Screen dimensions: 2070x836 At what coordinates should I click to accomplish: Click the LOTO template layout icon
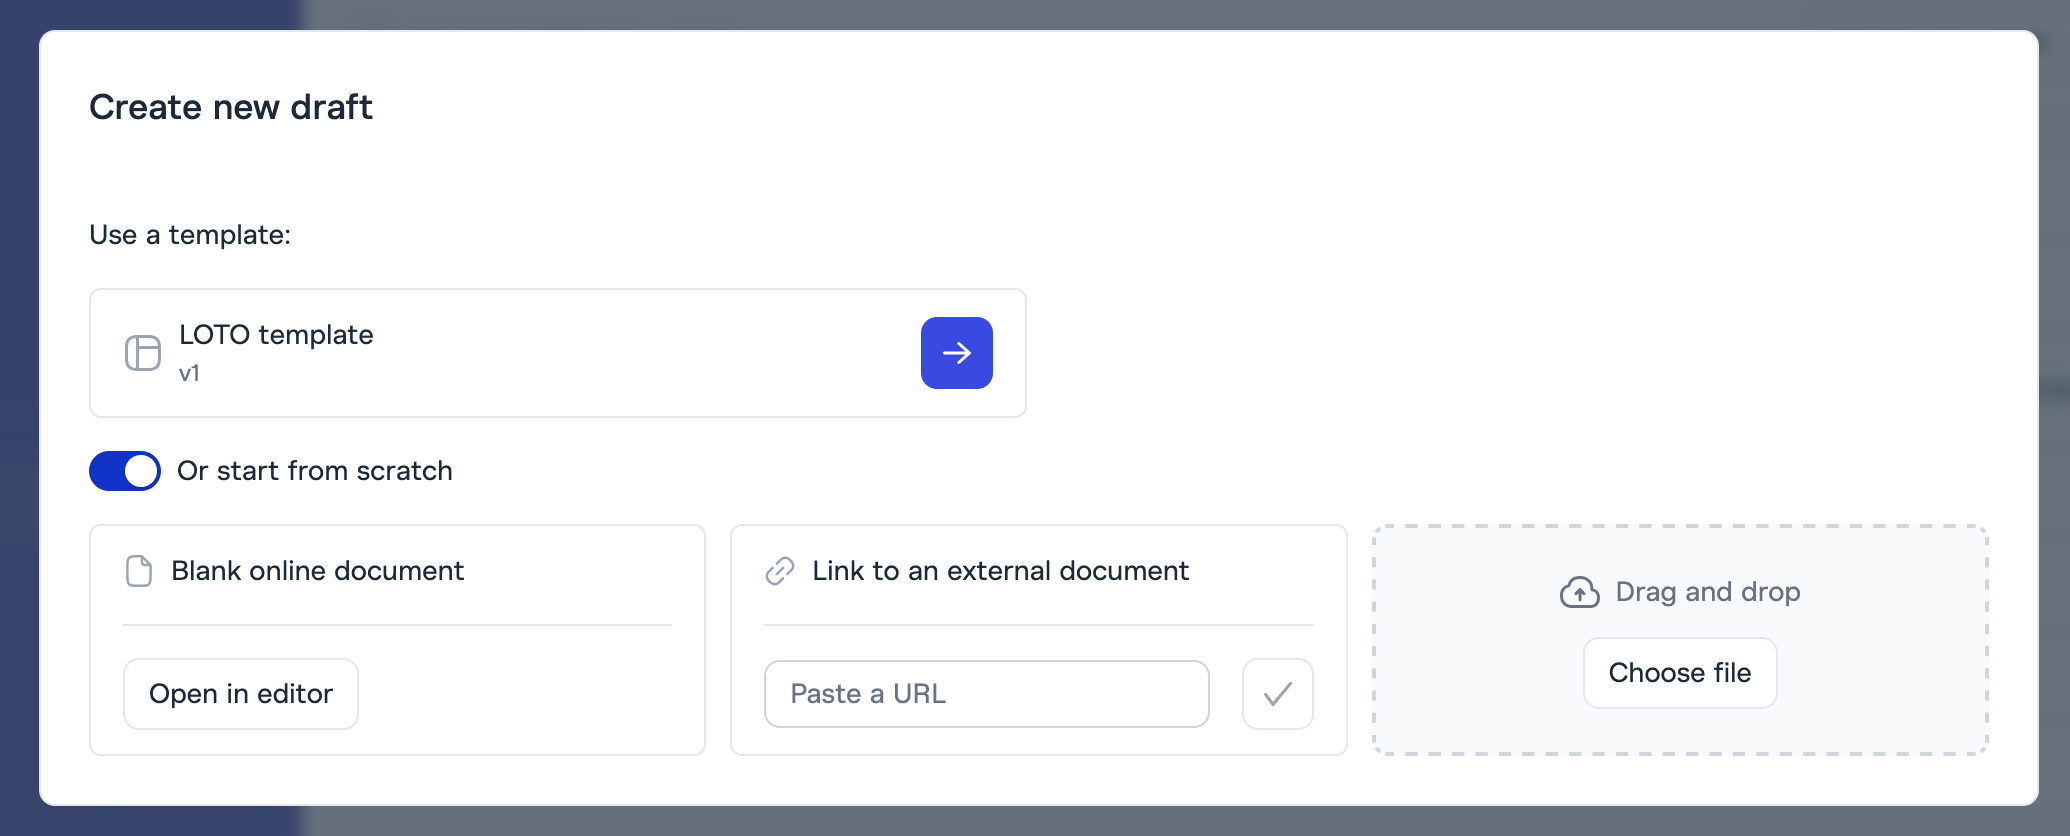[143, 353]
